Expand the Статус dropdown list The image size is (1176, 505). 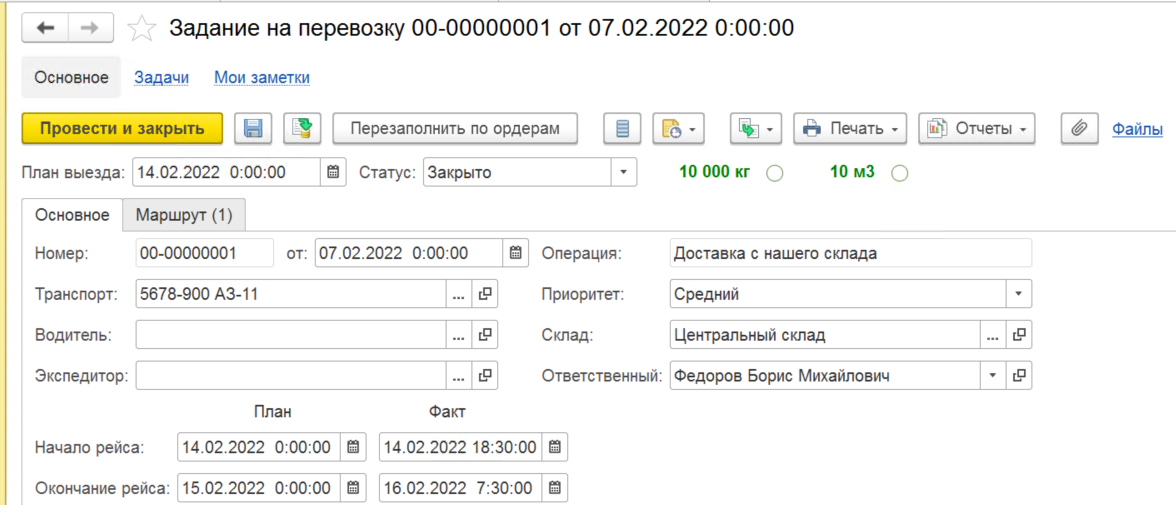(624, 172)
